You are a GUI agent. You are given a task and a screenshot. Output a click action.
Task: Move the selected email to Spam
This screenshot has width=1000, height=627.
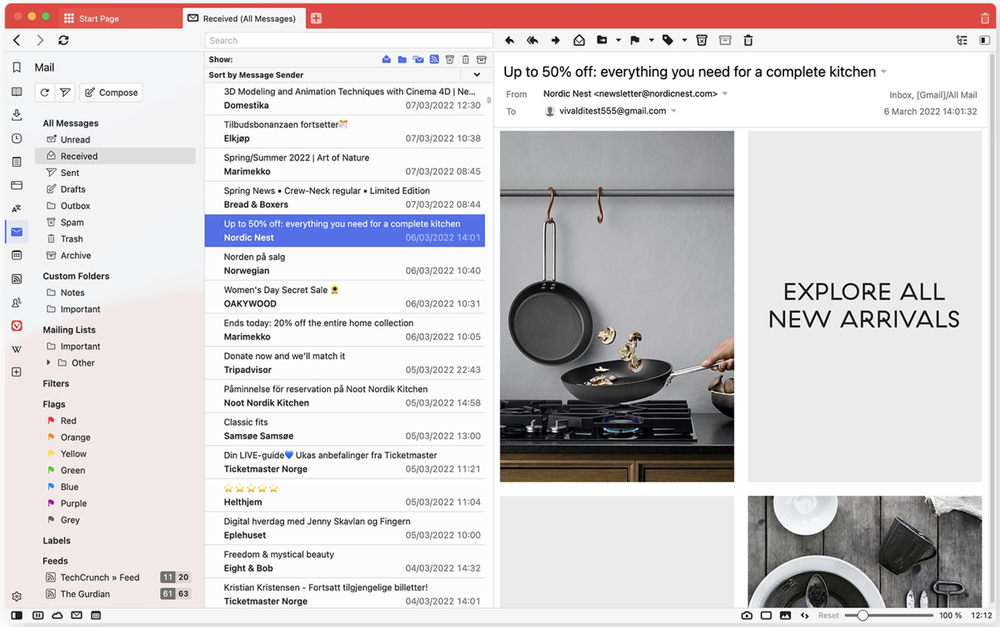tap(701, 40)
